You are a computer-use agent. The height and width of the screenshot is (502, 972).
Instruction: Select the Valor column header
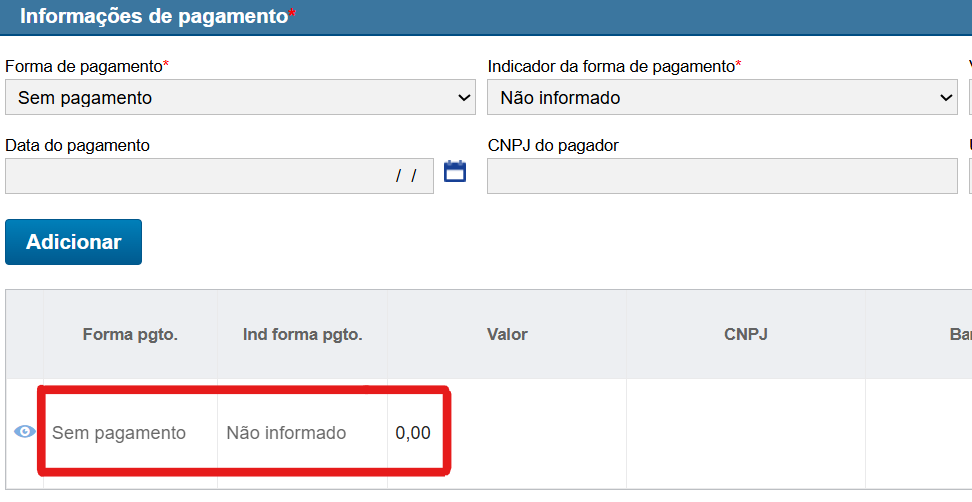click(507, 334)
